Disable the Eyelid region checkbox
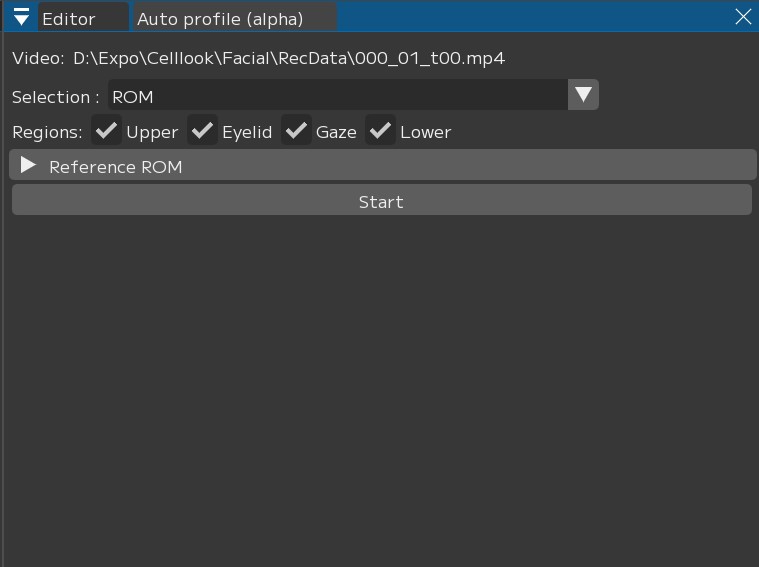Screen dimensions: 759x567 [202, 131]
